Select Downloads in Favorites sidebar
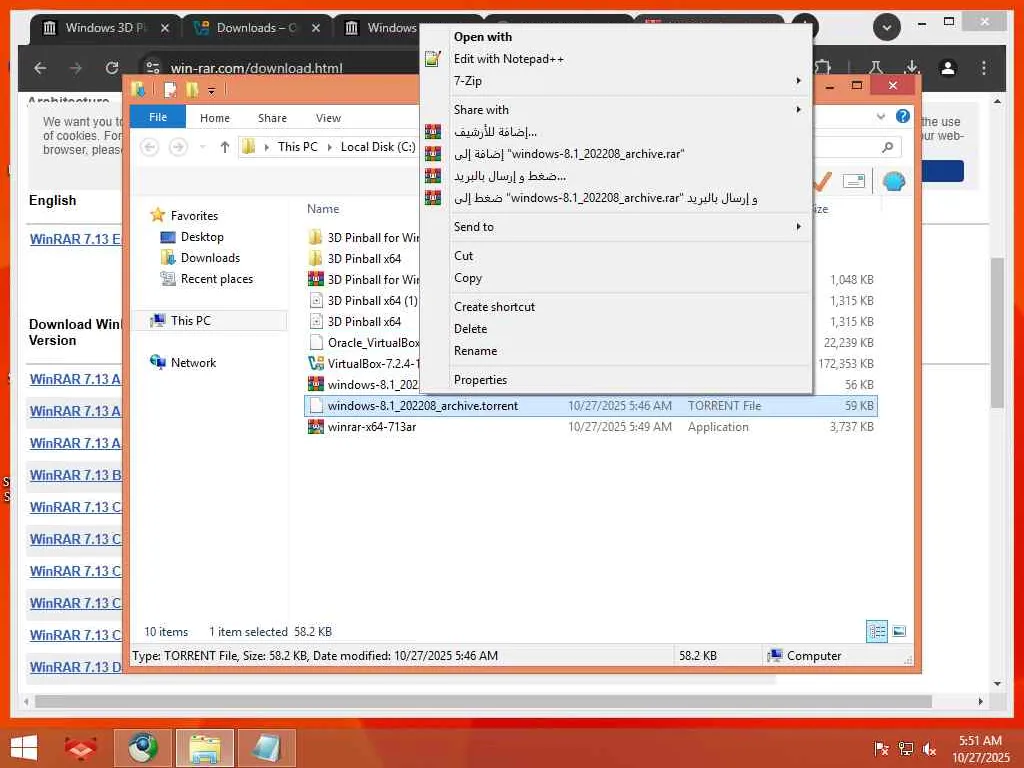 [x=210, y=258]
